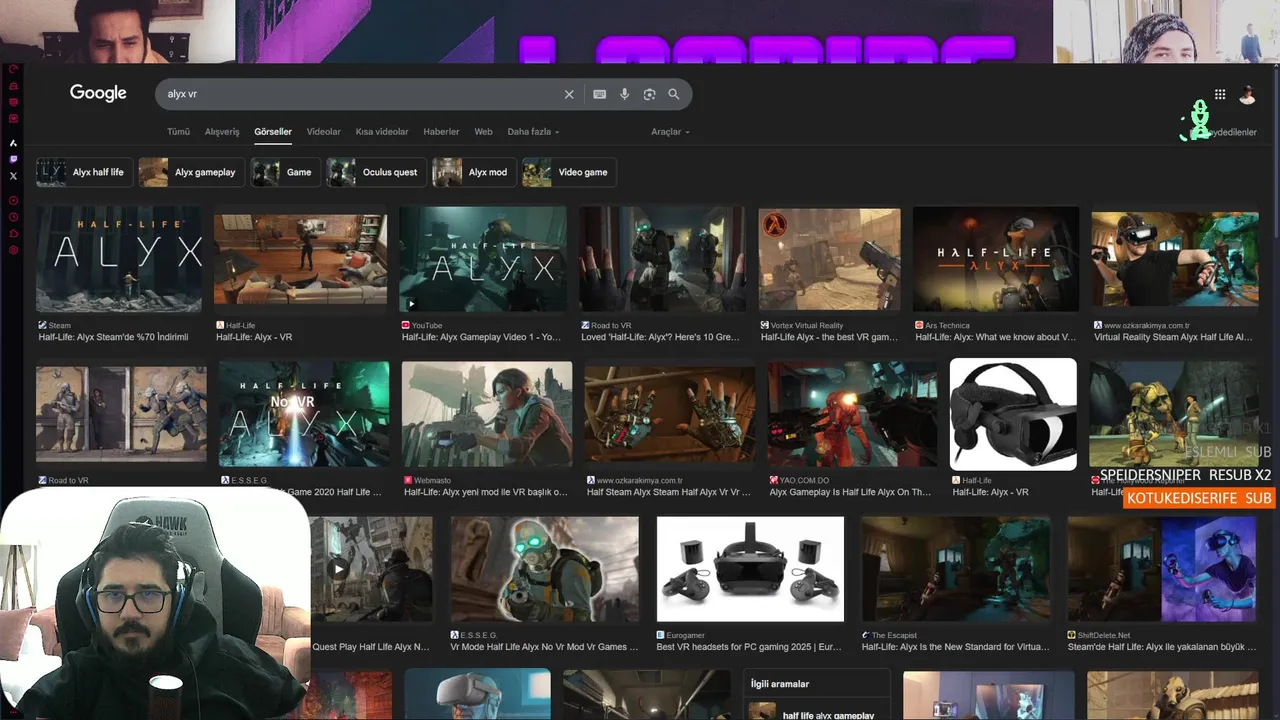1280x720 pixels.
Task: Open the Vortex Virtual Reality pistol thumbnail
Action: pyautogui.click(x=829, y=259)
